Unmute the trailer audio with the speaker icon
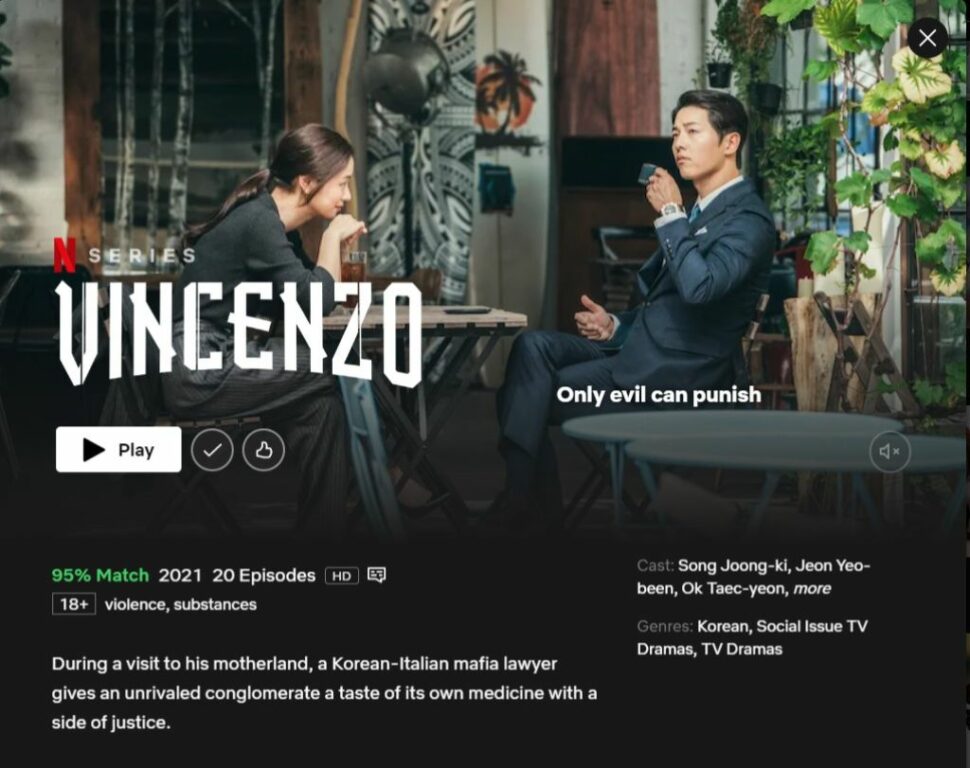This screenshot has height=768, width=970. 890,452
